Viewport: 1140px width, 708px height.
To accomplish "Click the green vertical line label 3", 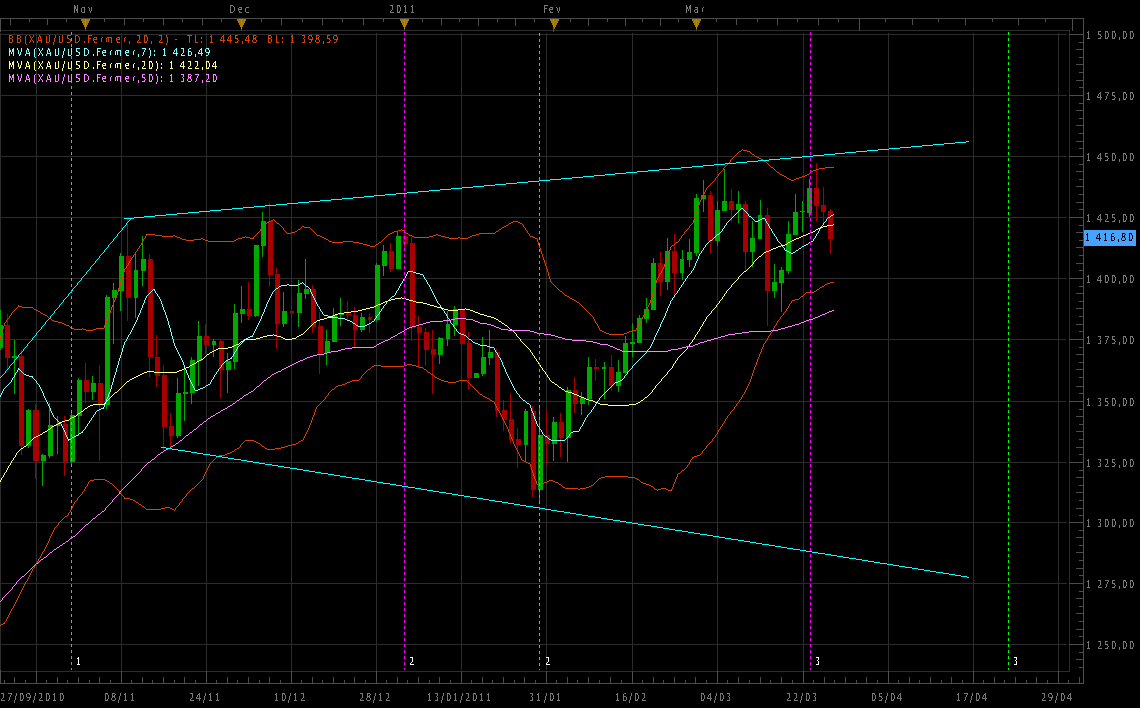I will click(1015, 662).
